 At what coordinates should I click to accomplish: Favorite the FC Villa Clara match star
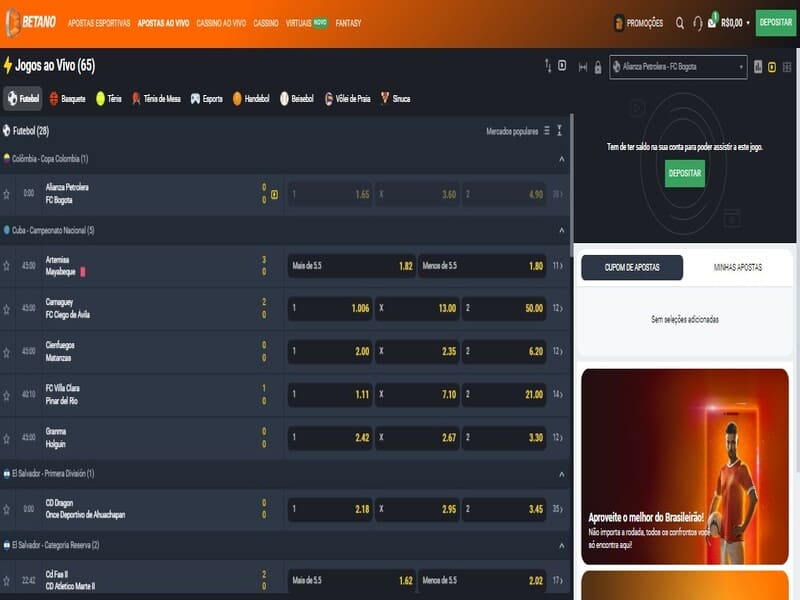[7, 395]
